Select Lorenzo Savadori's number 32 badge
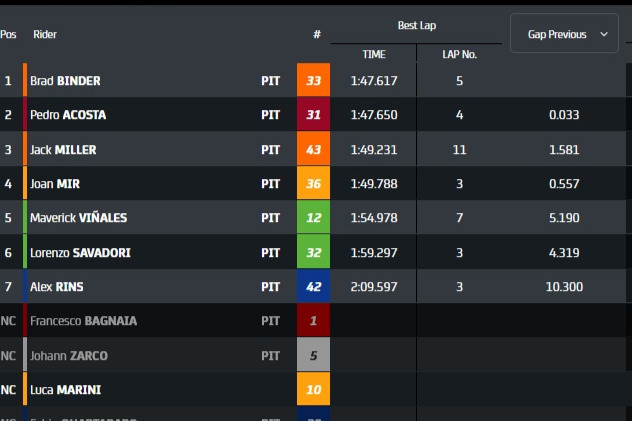The image size is (632, 421). [313, 252]
